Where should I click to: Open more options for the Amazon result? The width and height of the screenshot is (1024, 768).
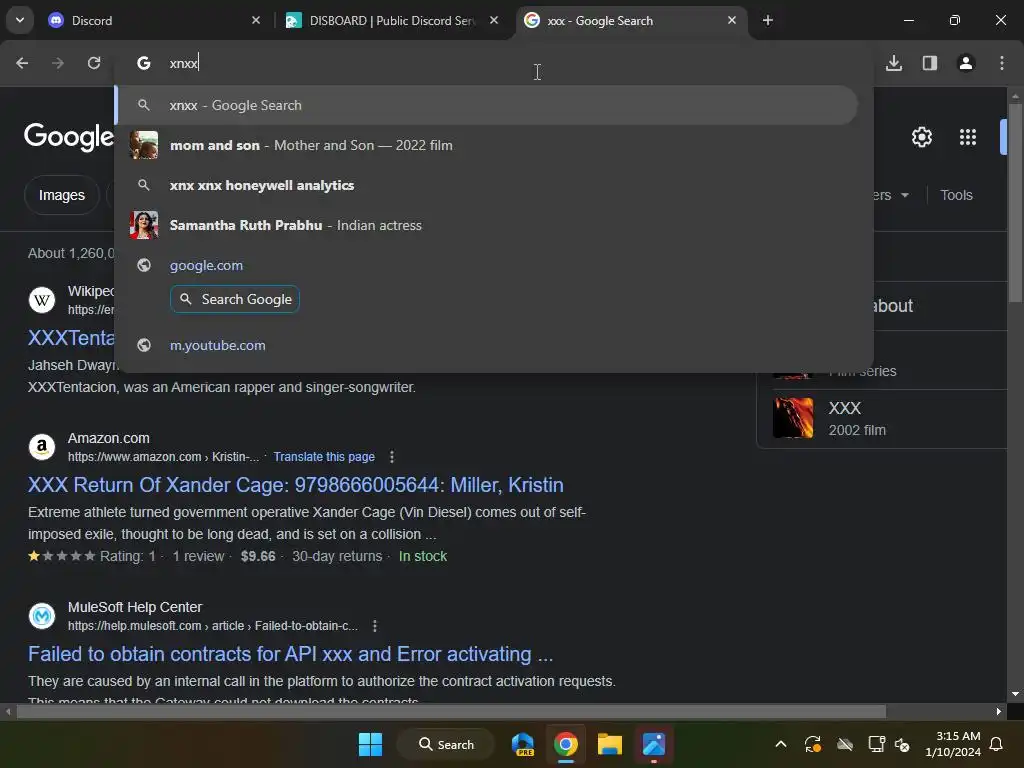392,456
